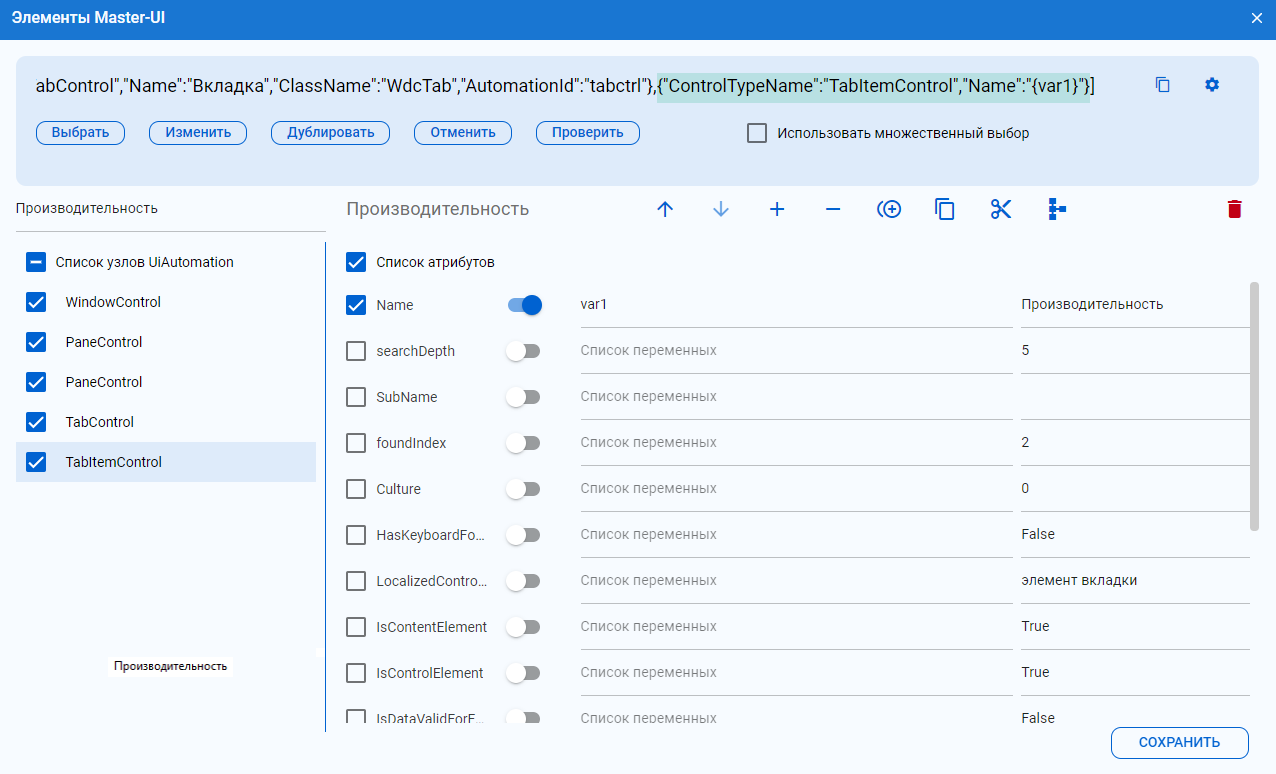Click the cut scissors icon

(x=1001, y=209)
